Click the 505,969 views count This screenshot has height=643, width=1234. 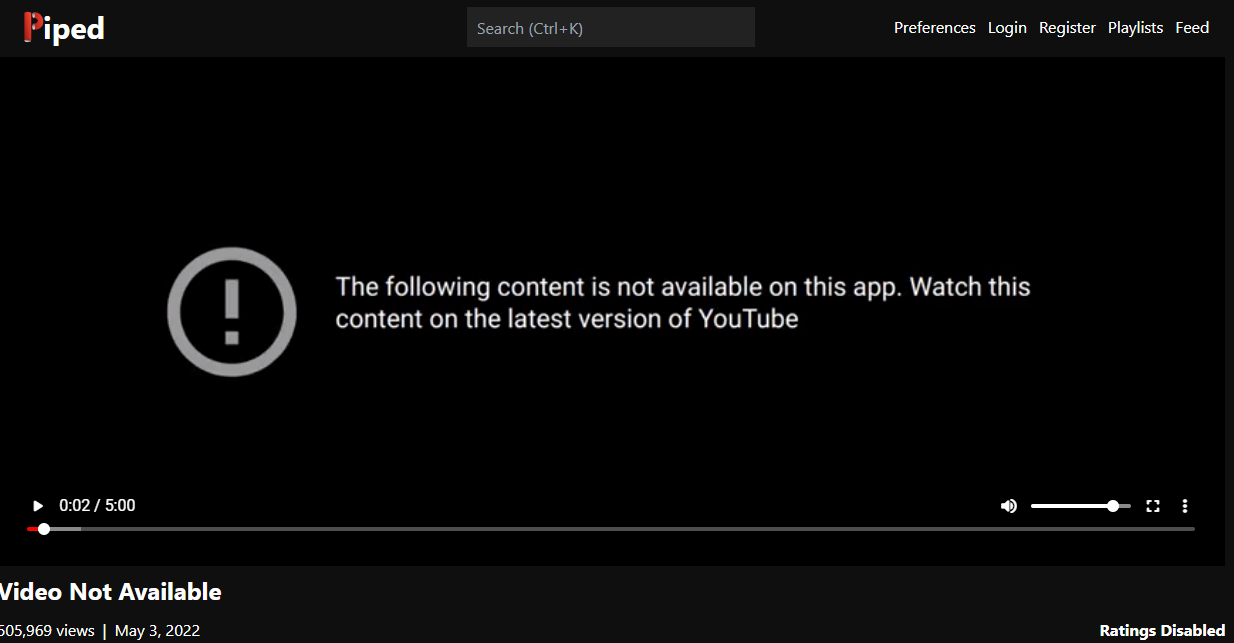pos(47,631)
